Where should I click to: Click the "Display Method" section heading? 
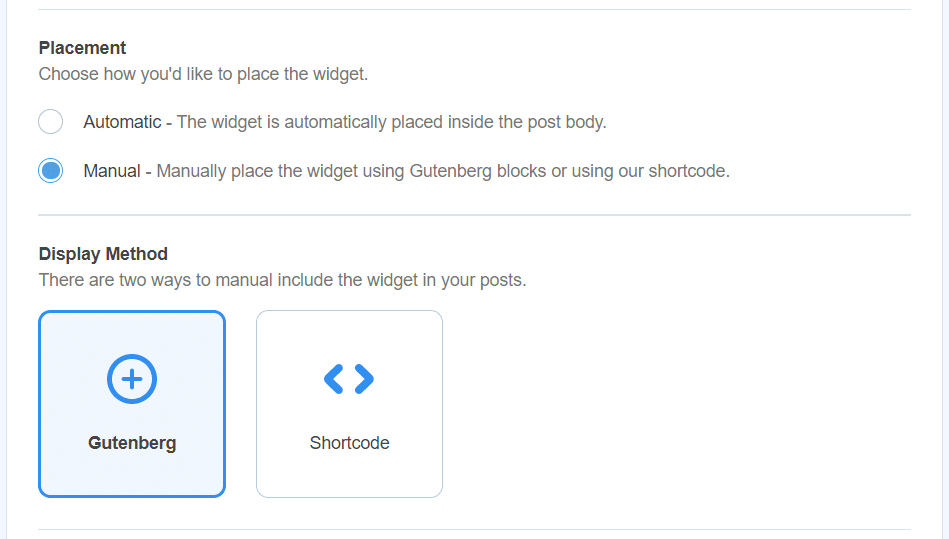pos(103,254)
